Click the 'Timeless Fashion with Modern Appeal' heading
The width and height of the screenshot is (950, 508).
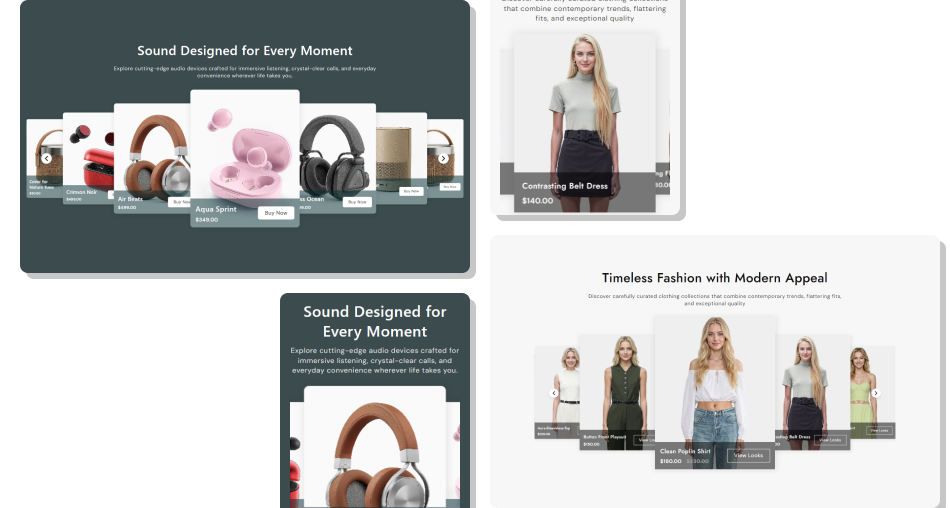pos(714,278)
